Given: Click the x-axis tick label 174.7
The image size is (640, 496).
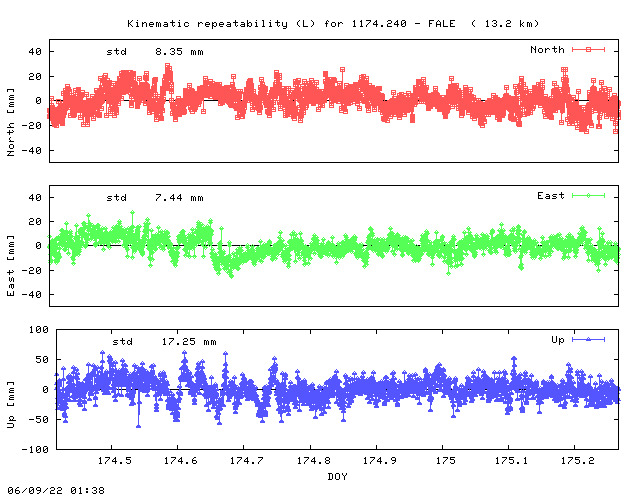Looking at the screenshot, I should tap(247, 460).
